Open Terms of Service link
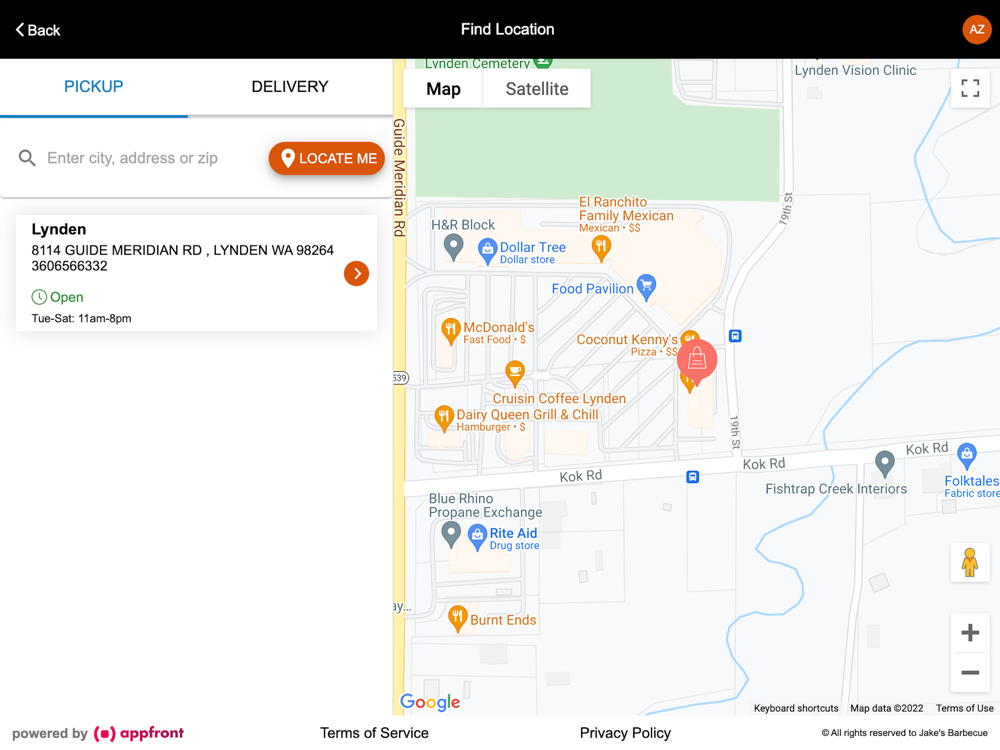 click(x=374, y=733)
